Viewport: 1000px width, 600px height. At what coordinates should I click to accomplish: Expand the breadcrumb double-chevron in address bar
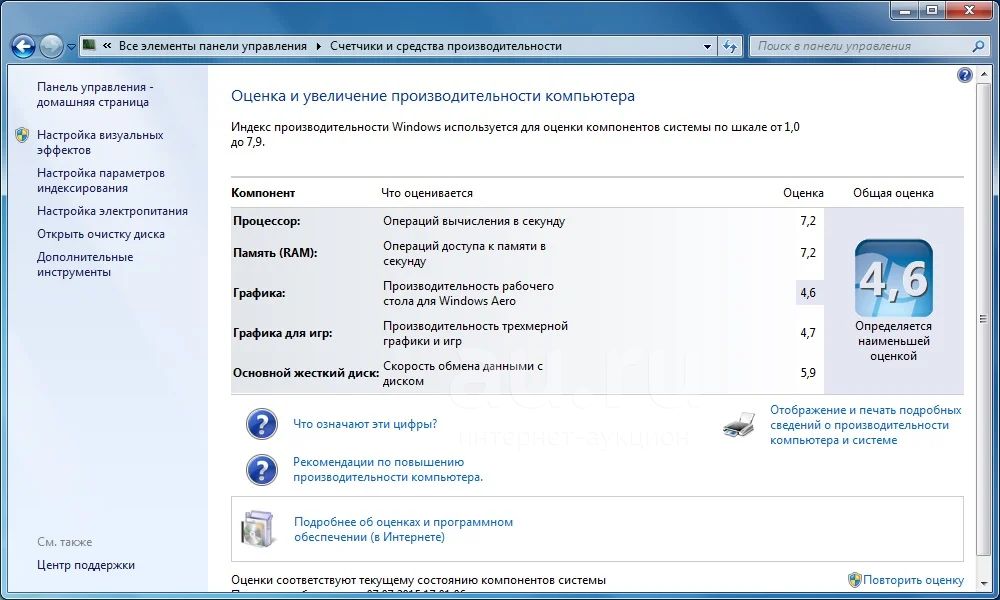pos(107,46)
